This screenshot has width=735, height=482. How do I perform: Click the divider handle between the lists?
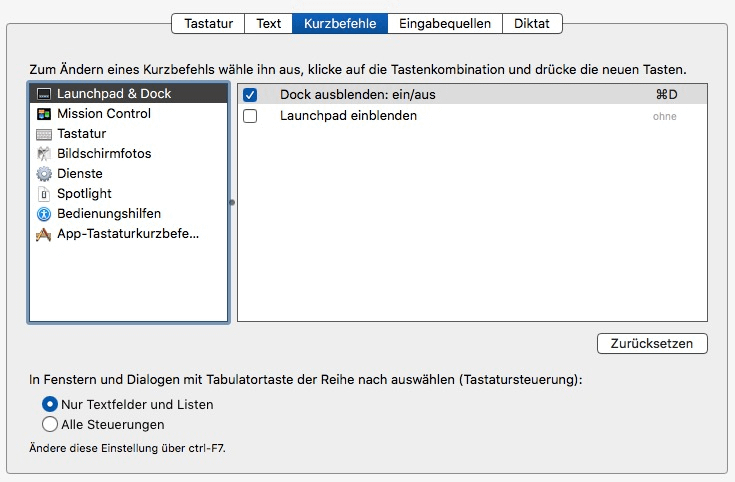tap(233, 202)
